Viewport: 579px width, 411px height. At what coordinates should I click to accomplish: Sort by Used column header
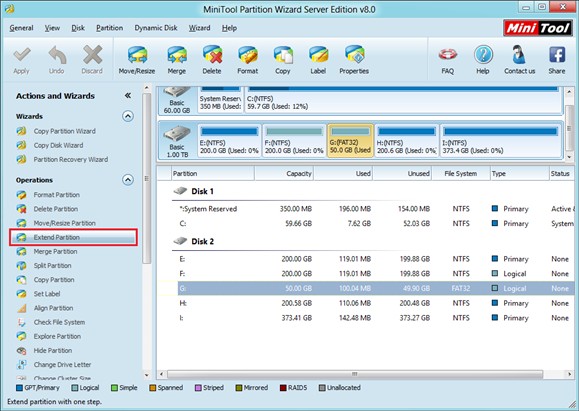(343, 174)
